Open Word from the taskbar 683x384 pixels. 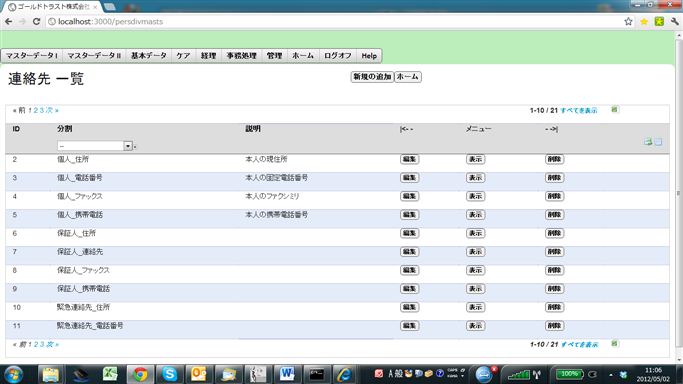287,374
